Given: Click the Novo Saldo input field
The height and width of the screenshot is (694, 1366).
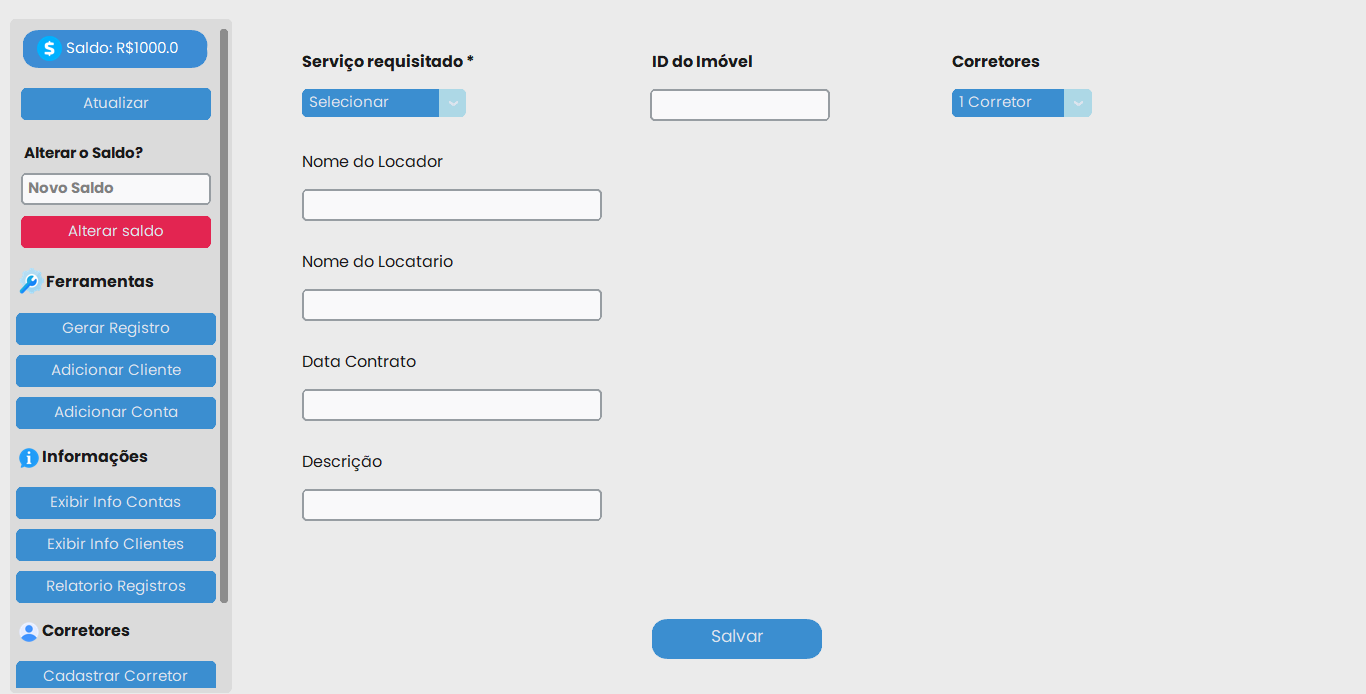Looking at the screenshot, I should [115, 188].
